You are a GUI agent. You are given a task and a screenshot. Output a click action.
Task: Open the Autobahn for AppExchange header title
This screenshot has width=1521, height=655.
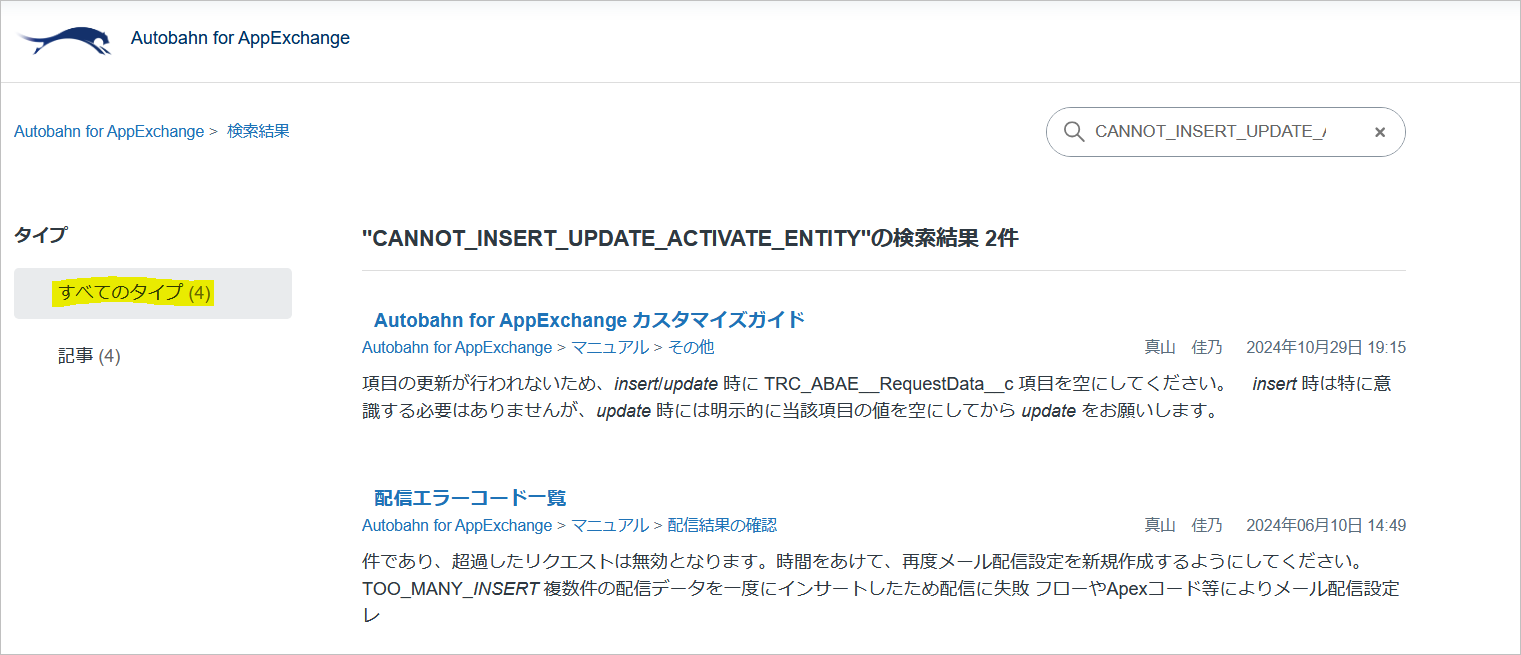240,39
